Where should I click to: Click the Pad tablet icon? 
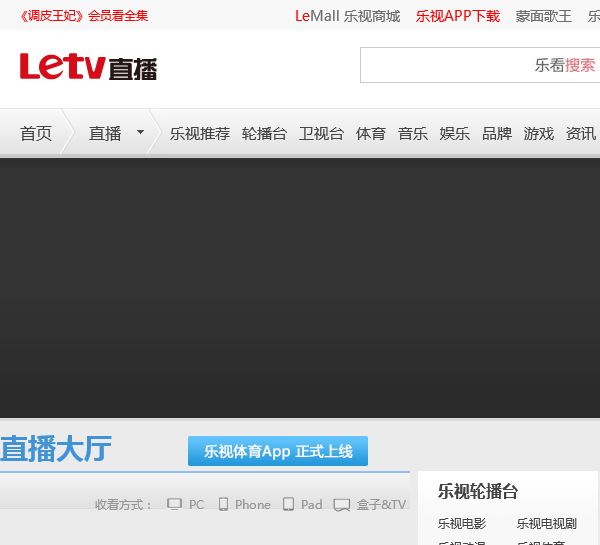tap(289, 504)
